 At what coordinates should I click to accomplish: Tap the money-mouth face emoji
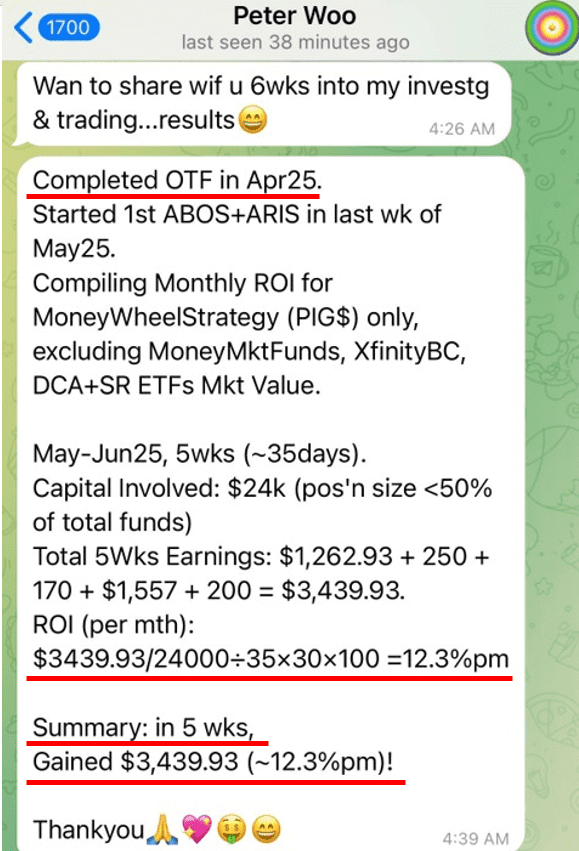231,829
